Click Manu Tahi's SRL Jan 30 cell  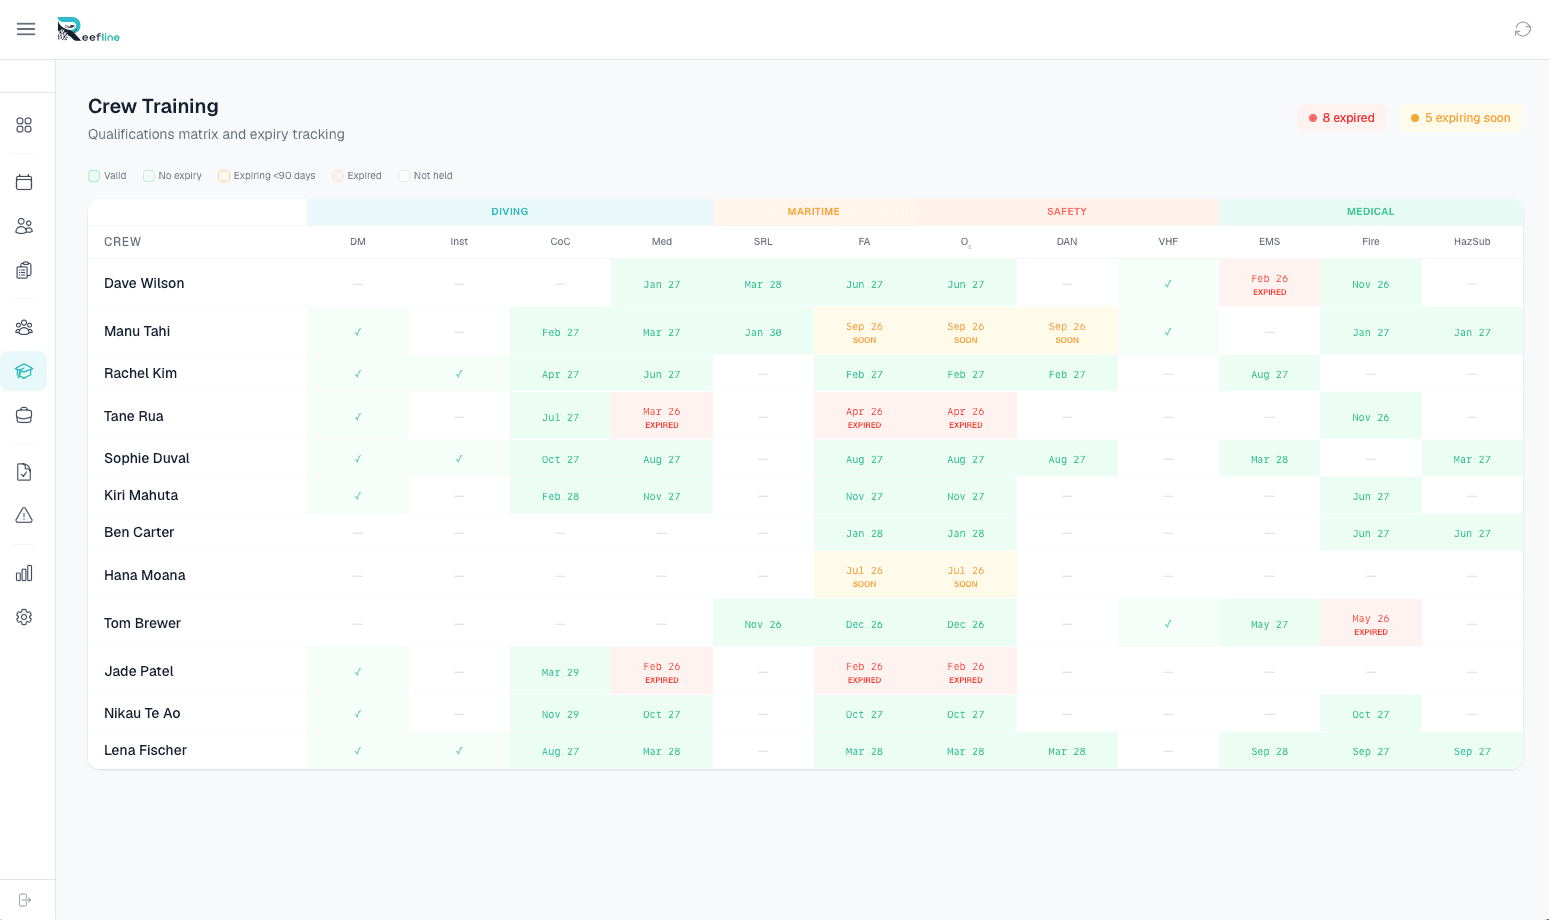coord(763,332)
